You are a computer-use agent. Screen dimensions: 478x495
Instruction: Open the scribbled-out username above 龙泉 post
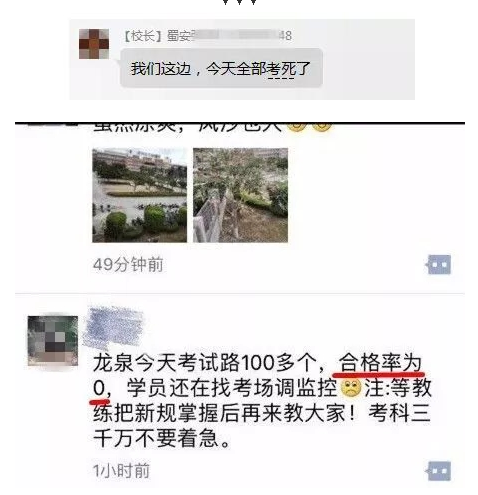pos(113,328)
